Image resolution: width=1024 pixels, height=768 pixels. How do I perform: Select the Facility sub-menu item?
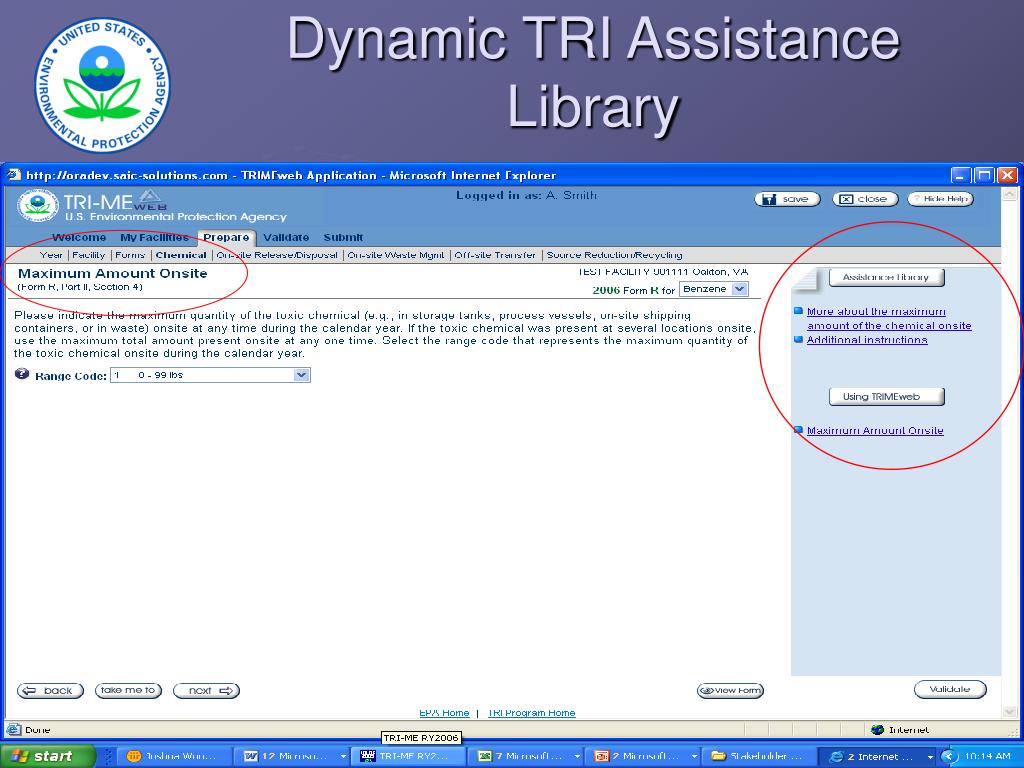click(88, 255)
